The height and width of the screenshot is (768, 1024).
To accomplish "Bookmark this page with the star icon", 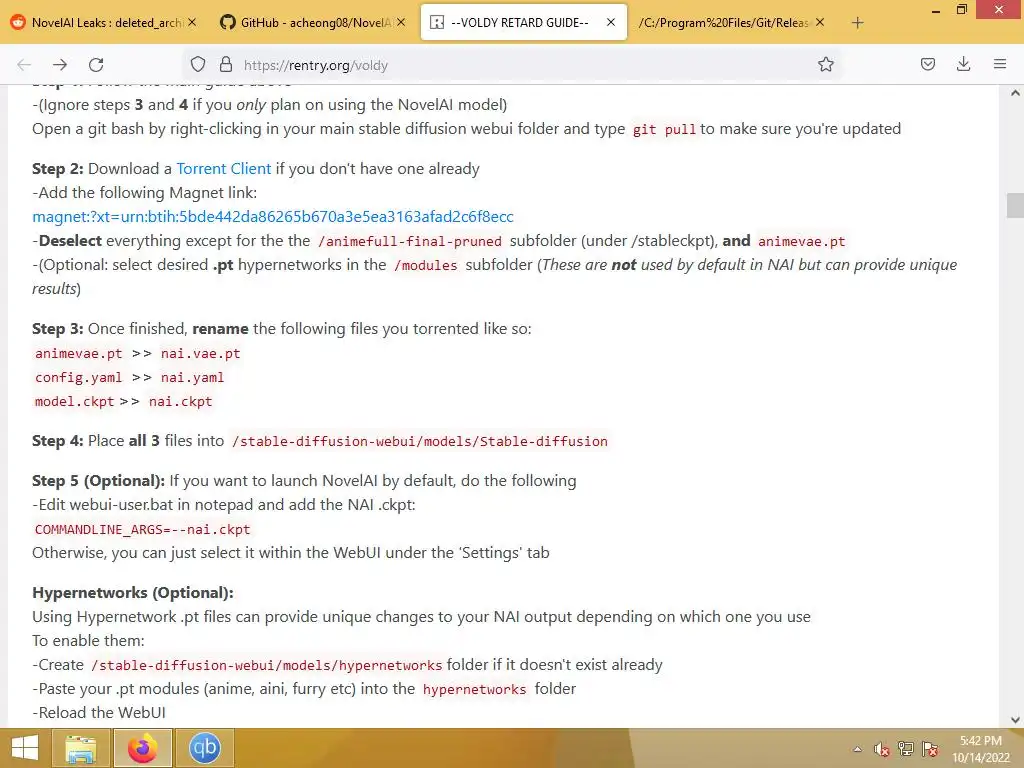I will click(825, 65).
